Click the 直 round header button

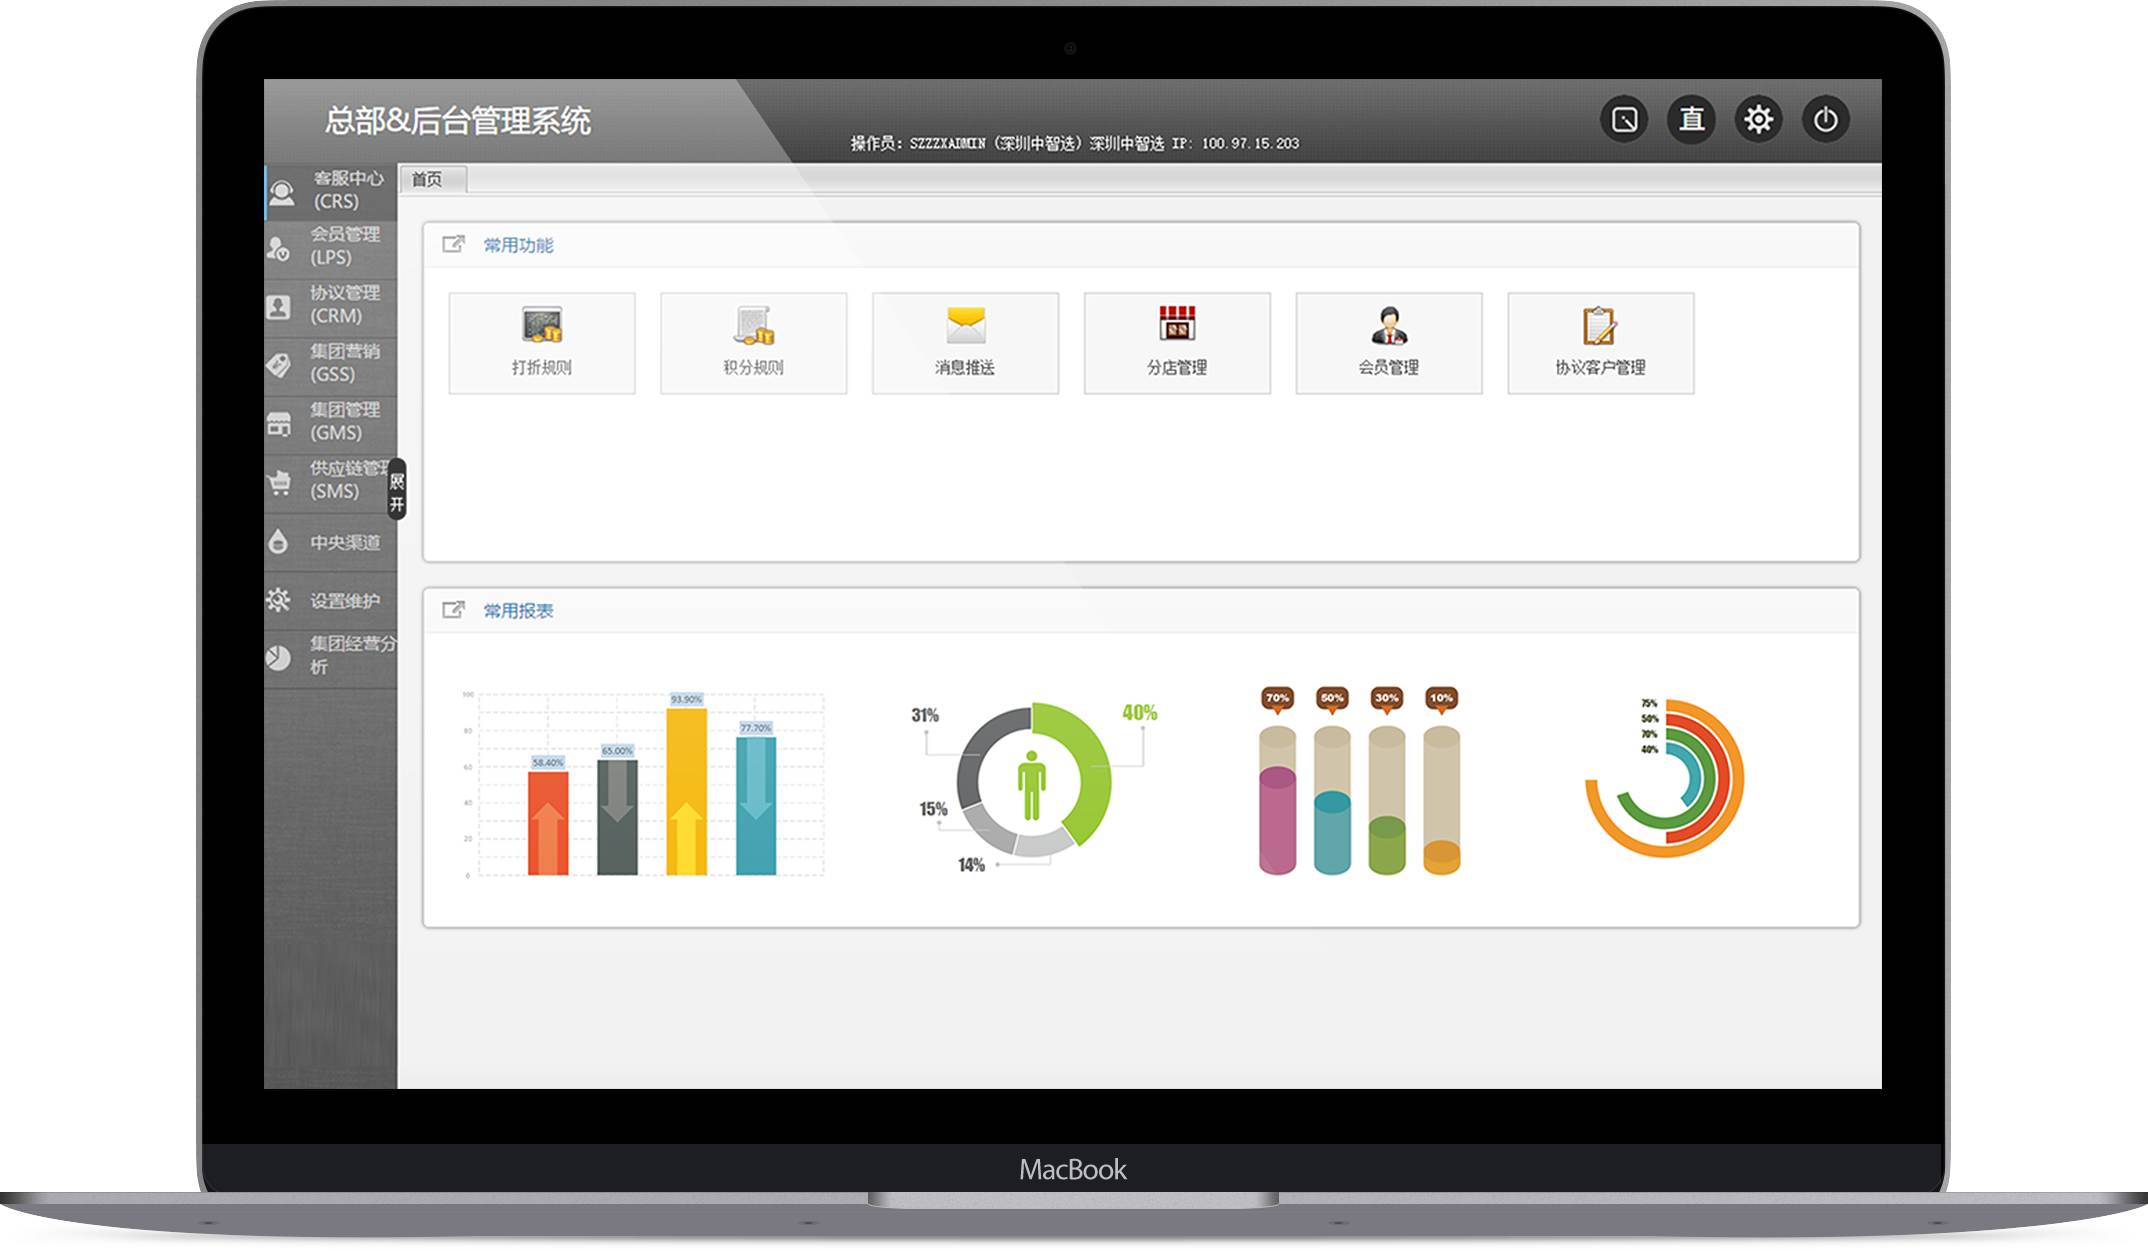pyautogui.click(x=1691, y=120)
